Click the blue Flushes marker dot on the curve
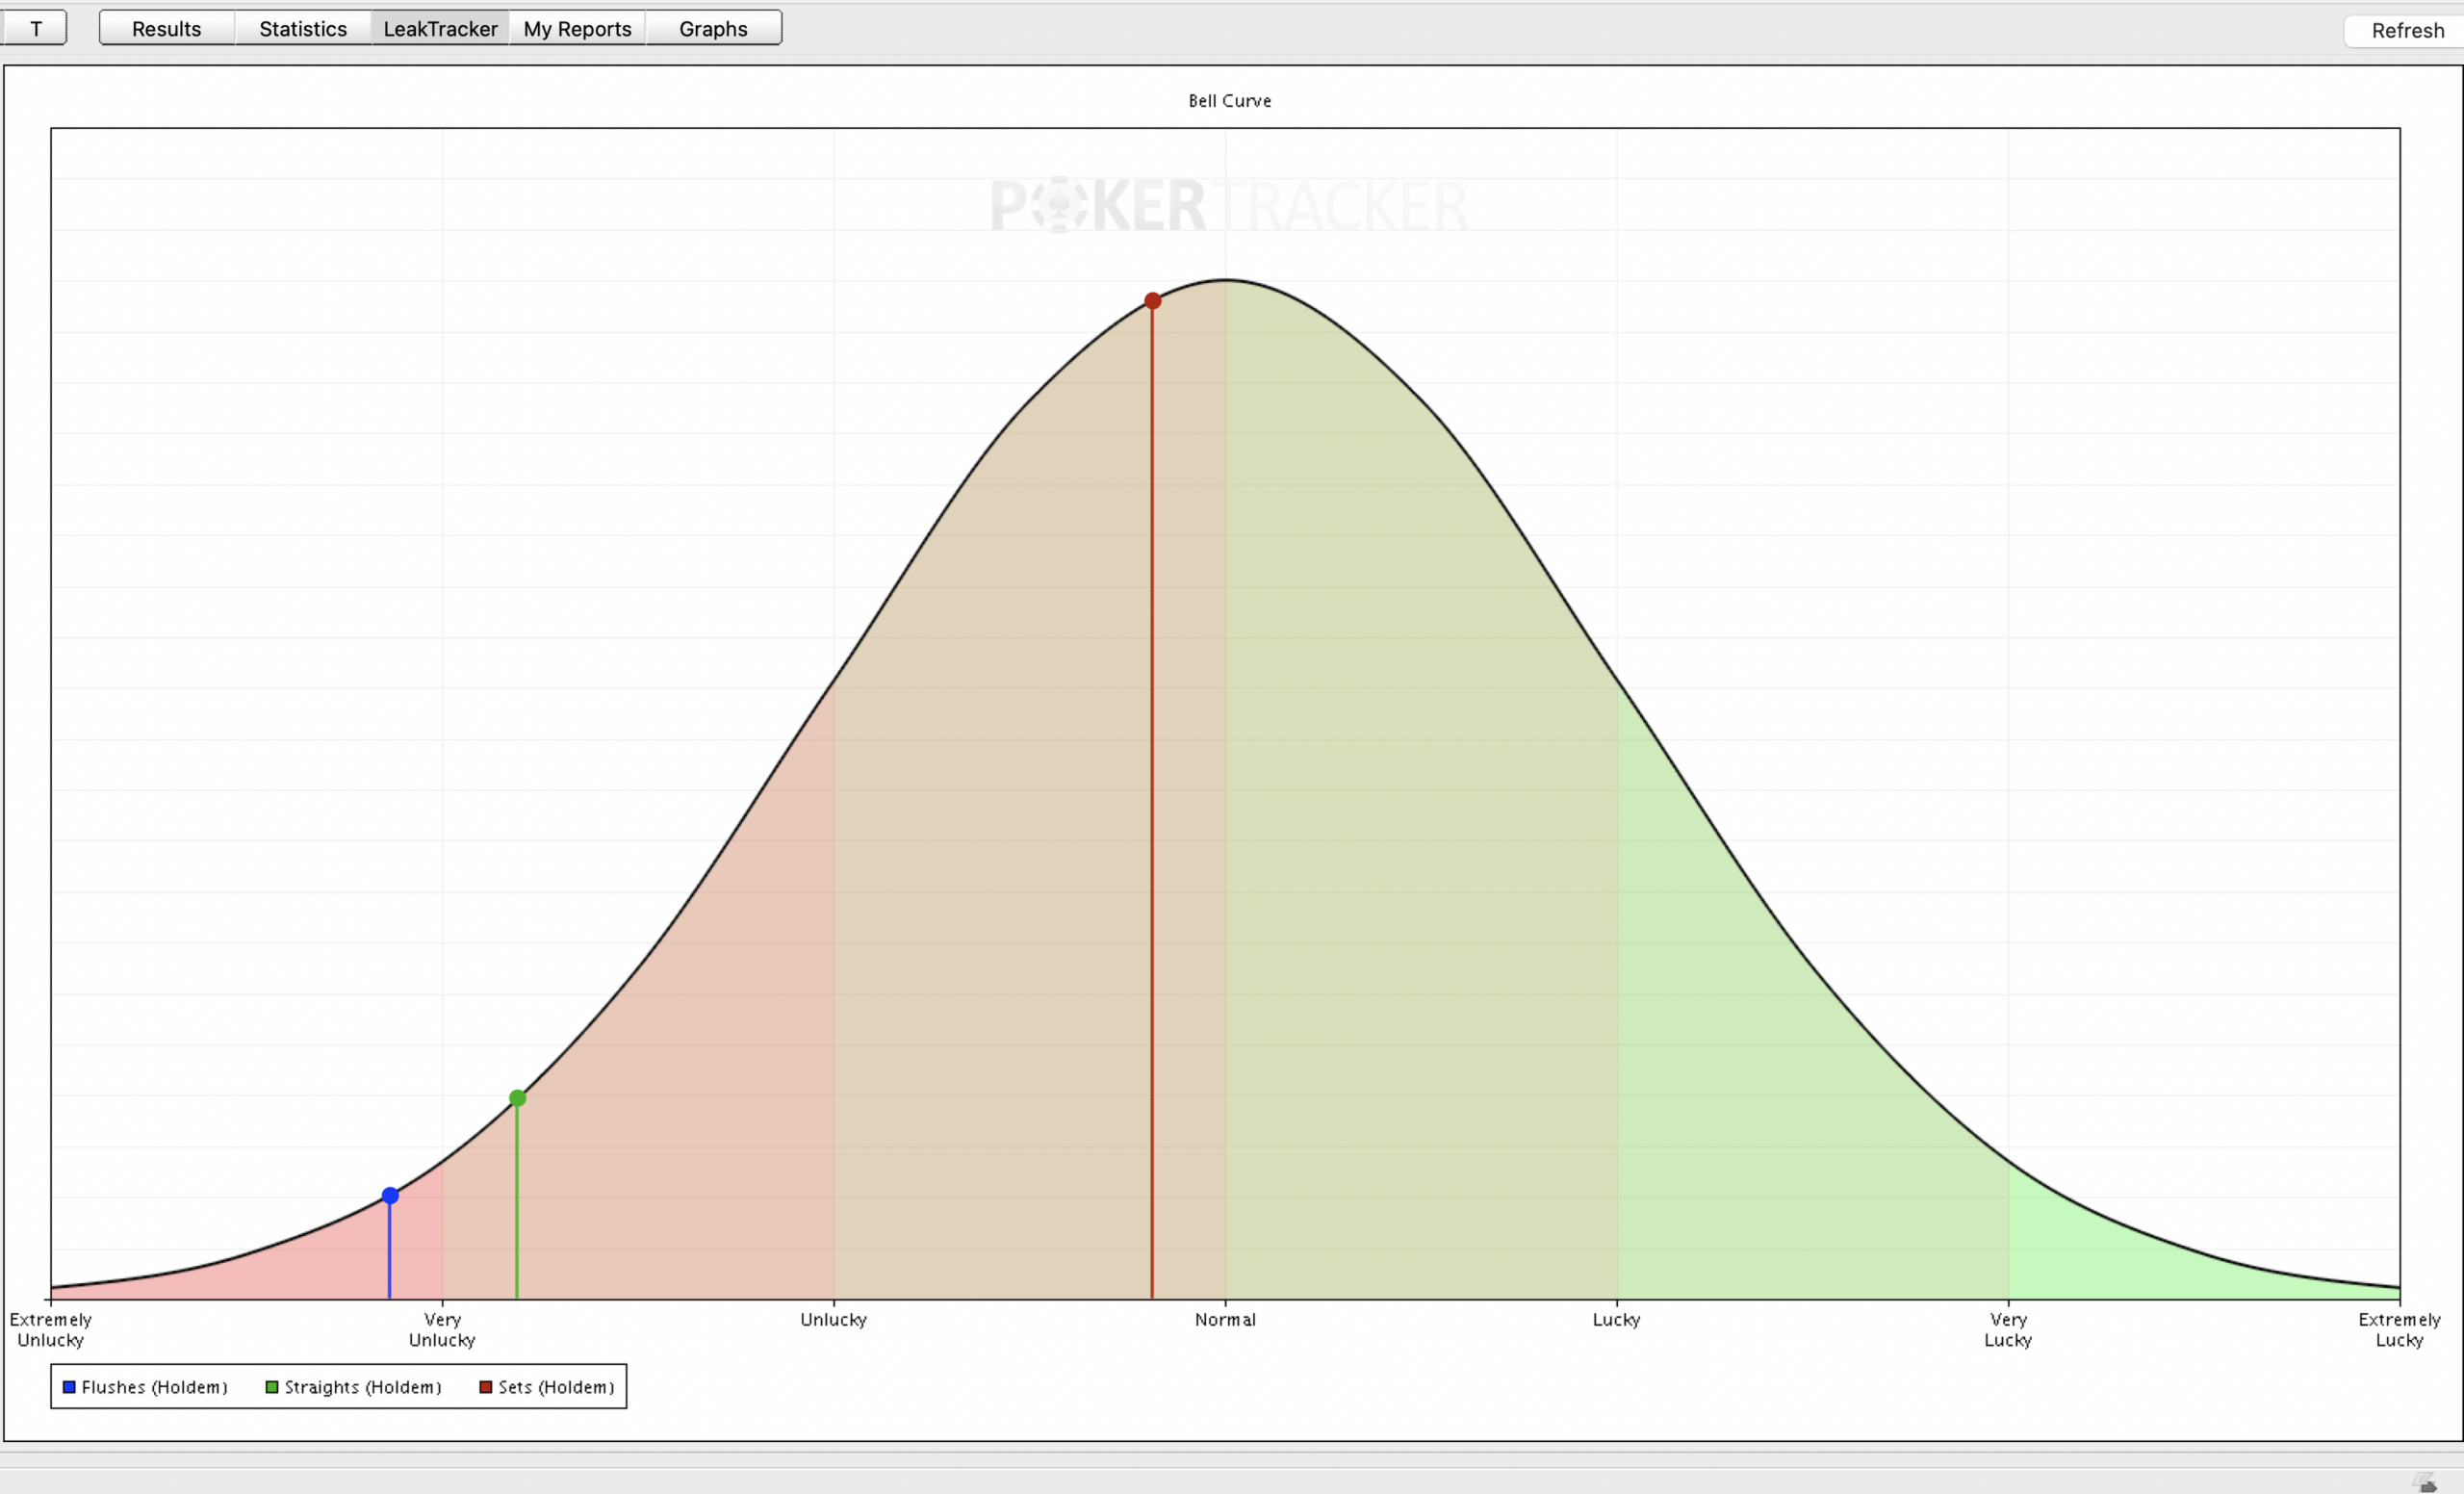The height and width of the screenshot is (1494, 2464). point(390,1195)
